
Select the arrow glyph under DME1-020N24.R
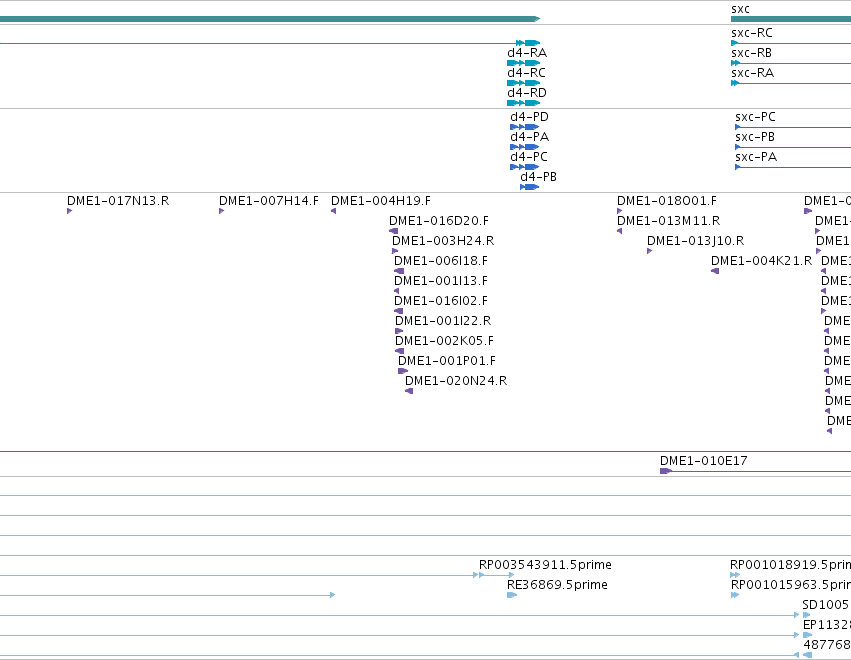coord(409,391)
